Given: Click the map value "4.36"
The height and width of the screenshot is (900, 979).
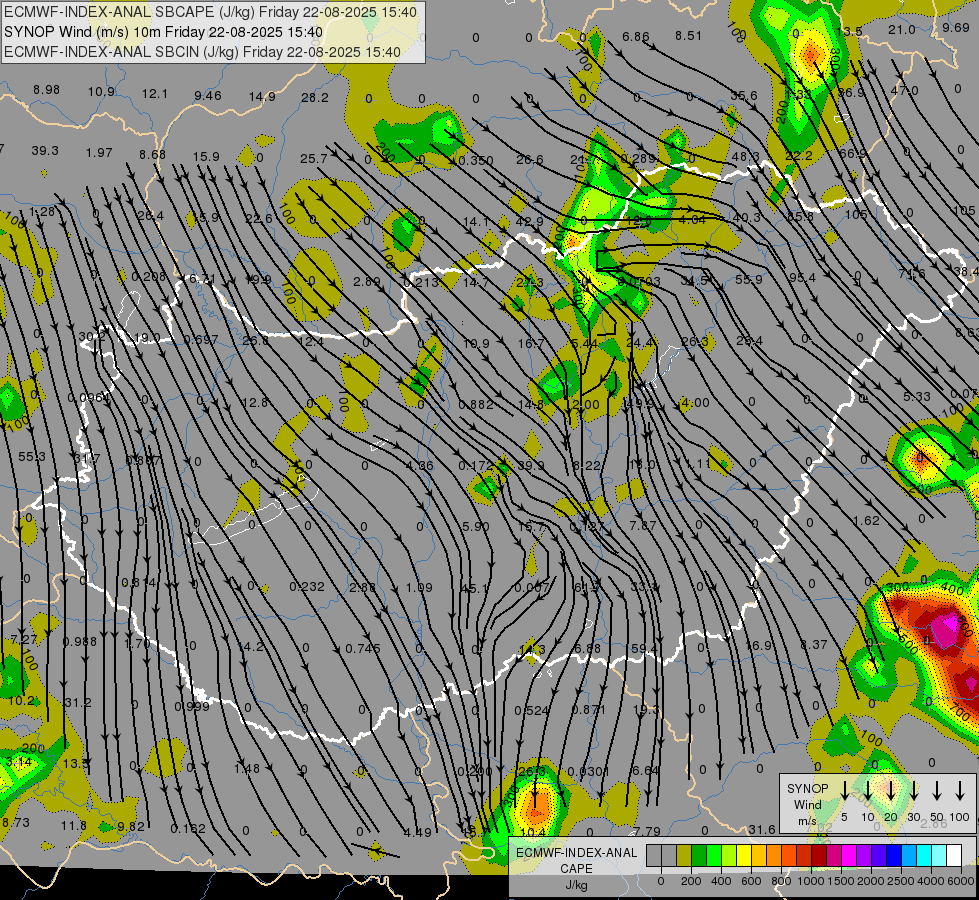Looking at the screenshot, I should point(419,465).
